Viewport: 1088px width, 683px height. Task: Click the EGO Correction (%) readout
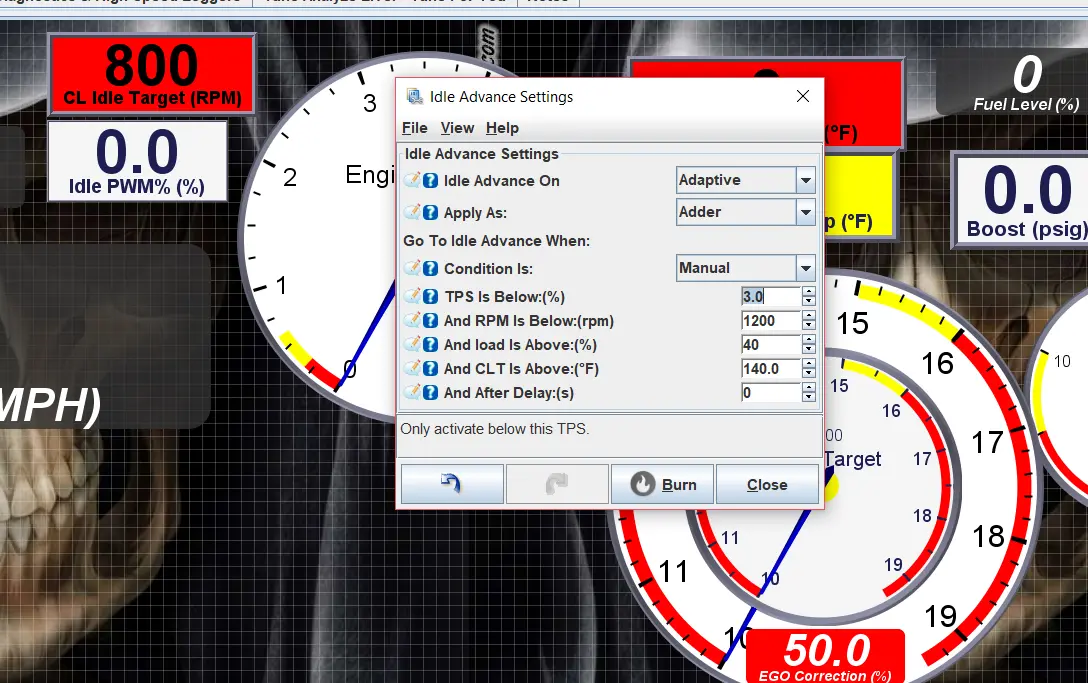[x=825, y=657]
